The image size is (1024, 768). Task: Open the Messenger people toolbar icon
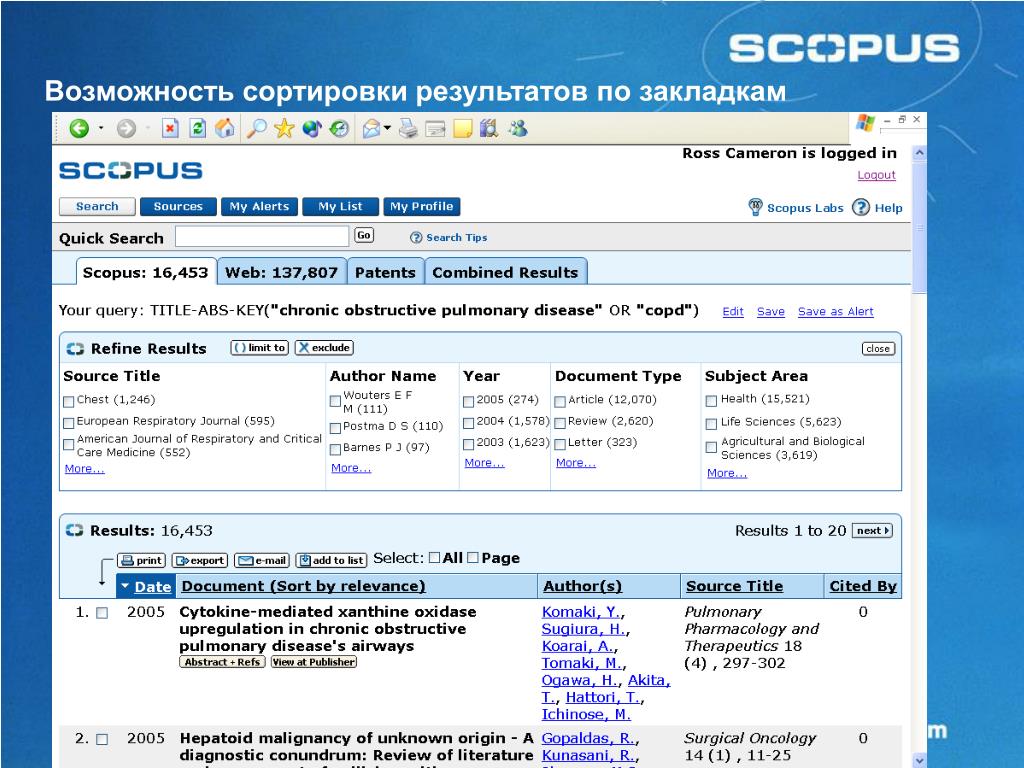518,129
